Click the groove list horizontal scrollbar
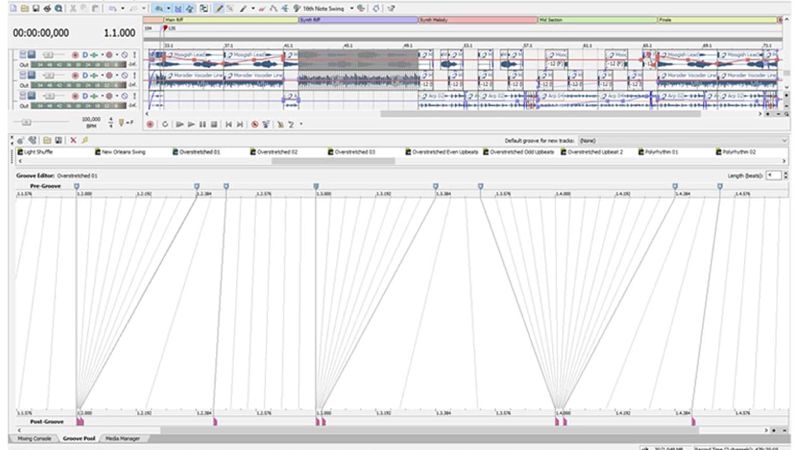800x450 pixels. tap(333, 161)
